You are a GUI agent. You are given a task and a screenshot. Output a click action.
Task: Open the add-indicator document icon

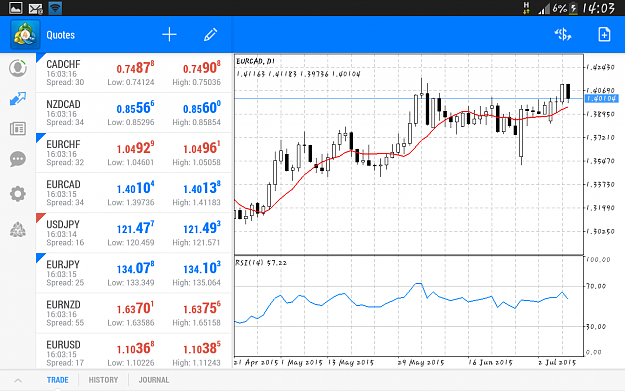604,35
